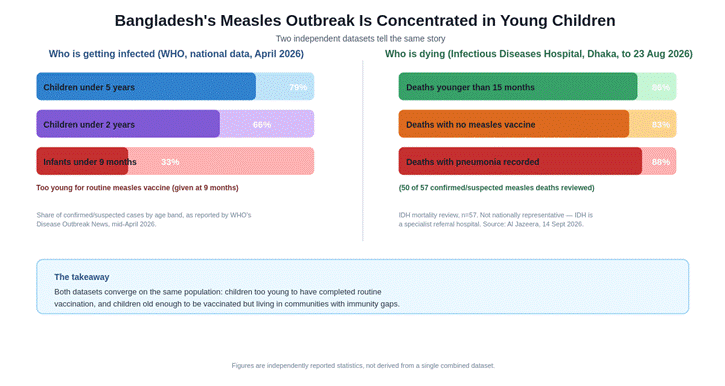Select the 'Two independent datasets' subtitle

pos(361,39)
